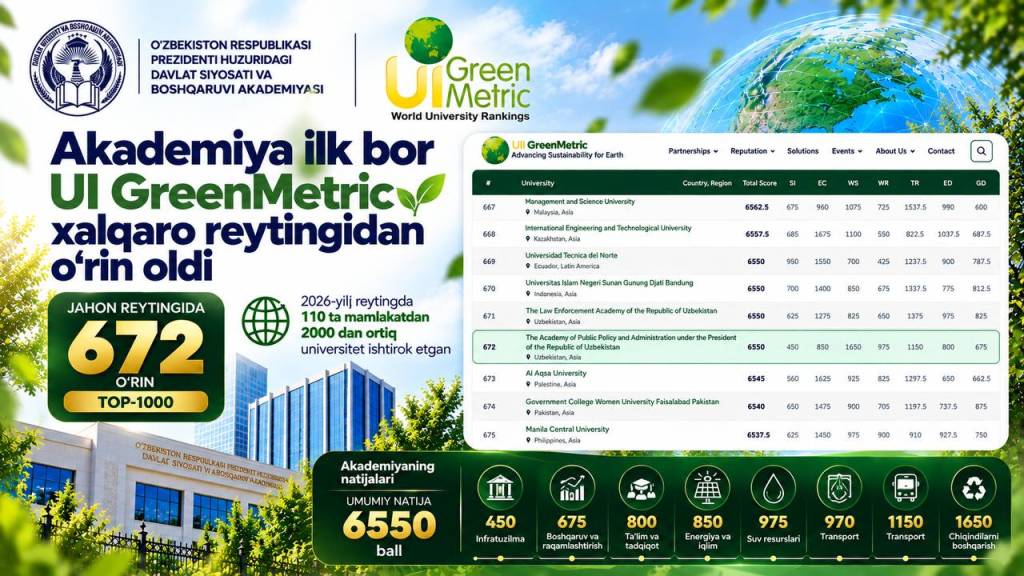Click the gold TOP-1000 badge
The image size is (1024, 576).
pyautogui.click(x=136, y=402)
